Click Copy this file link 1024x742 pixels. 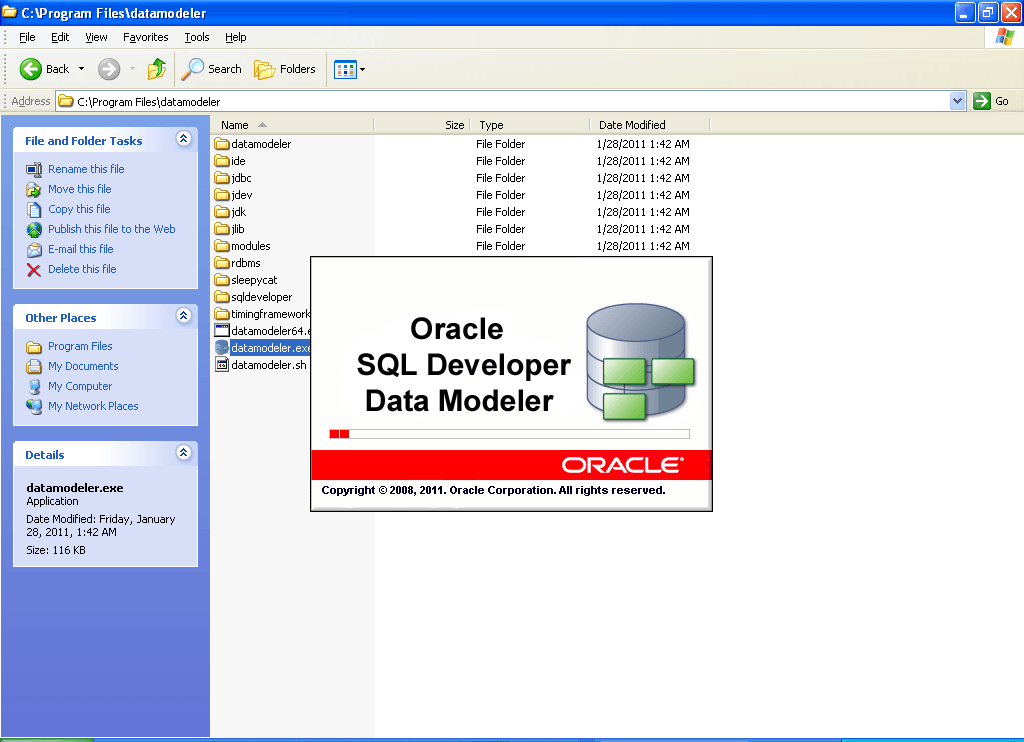tap(79, 209)
